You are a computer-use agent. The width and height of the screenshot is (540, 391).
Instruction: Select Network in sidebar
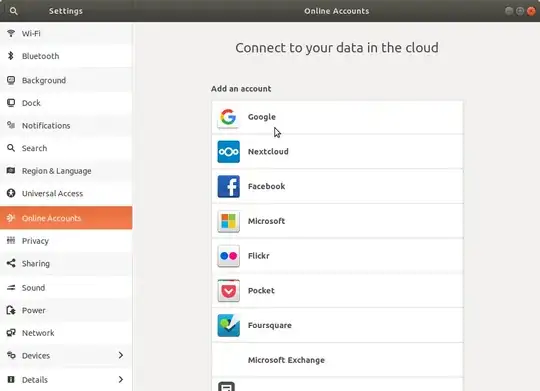(x=66, y=333)
